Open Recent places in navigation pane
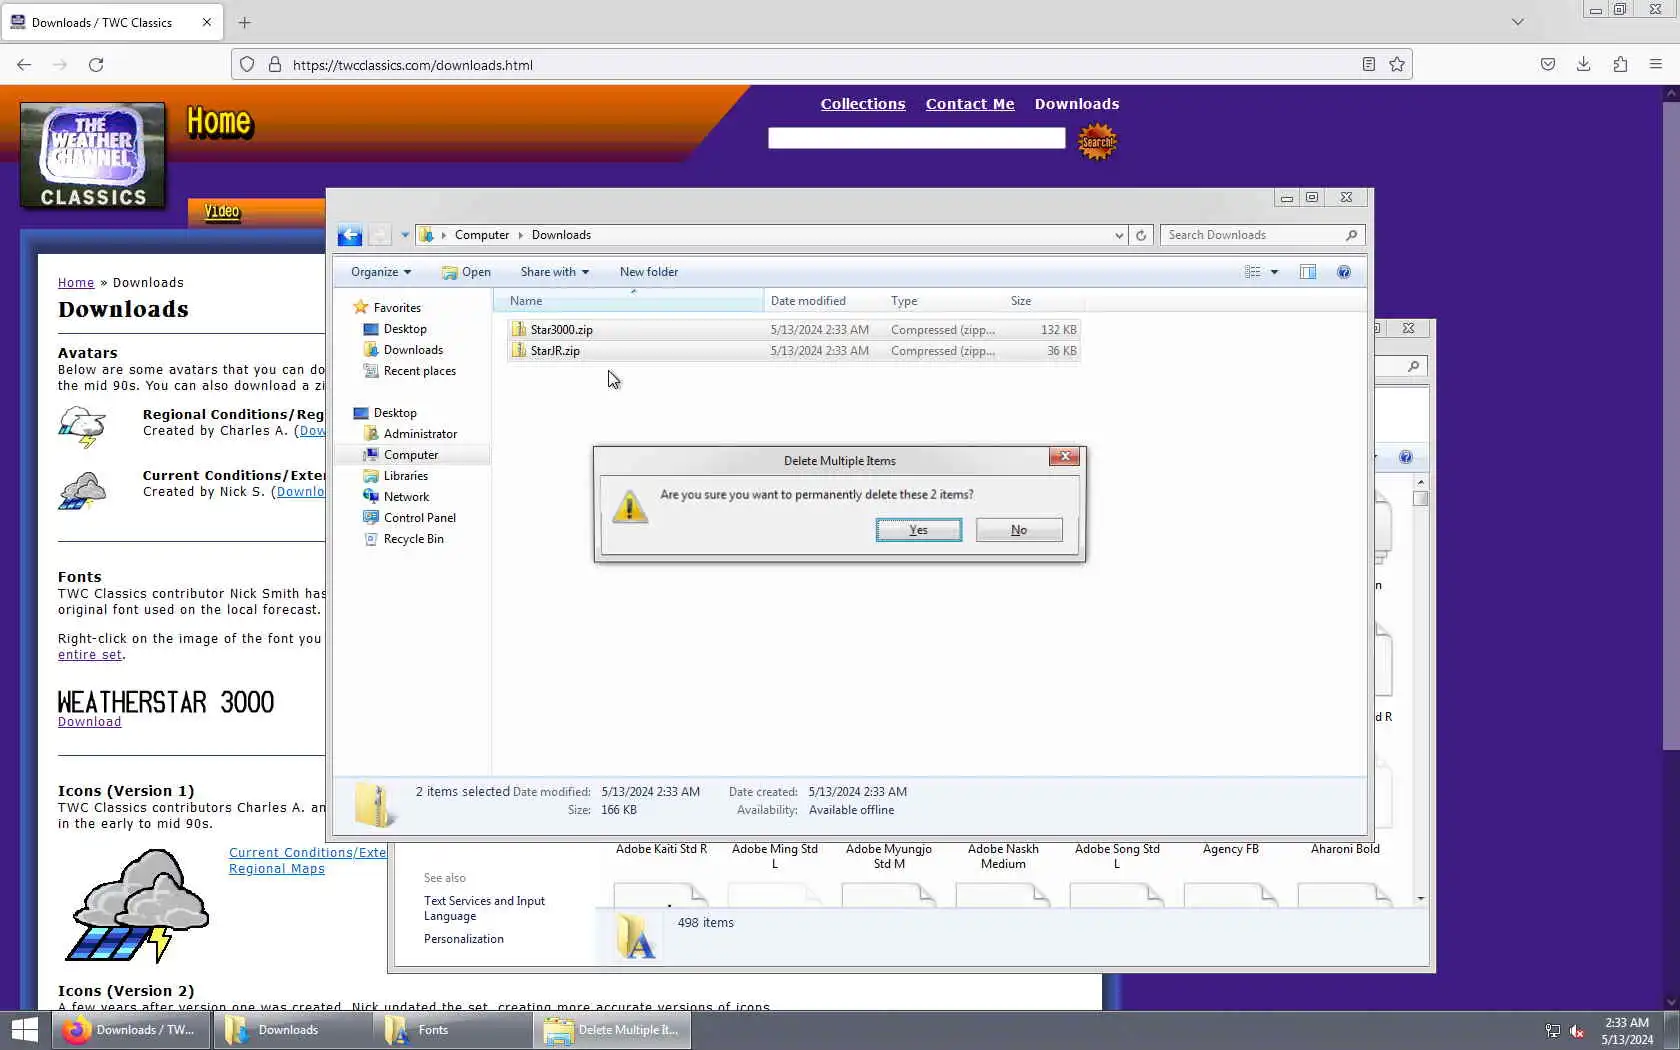1680x1050 pixels. (x=419, y=371)
